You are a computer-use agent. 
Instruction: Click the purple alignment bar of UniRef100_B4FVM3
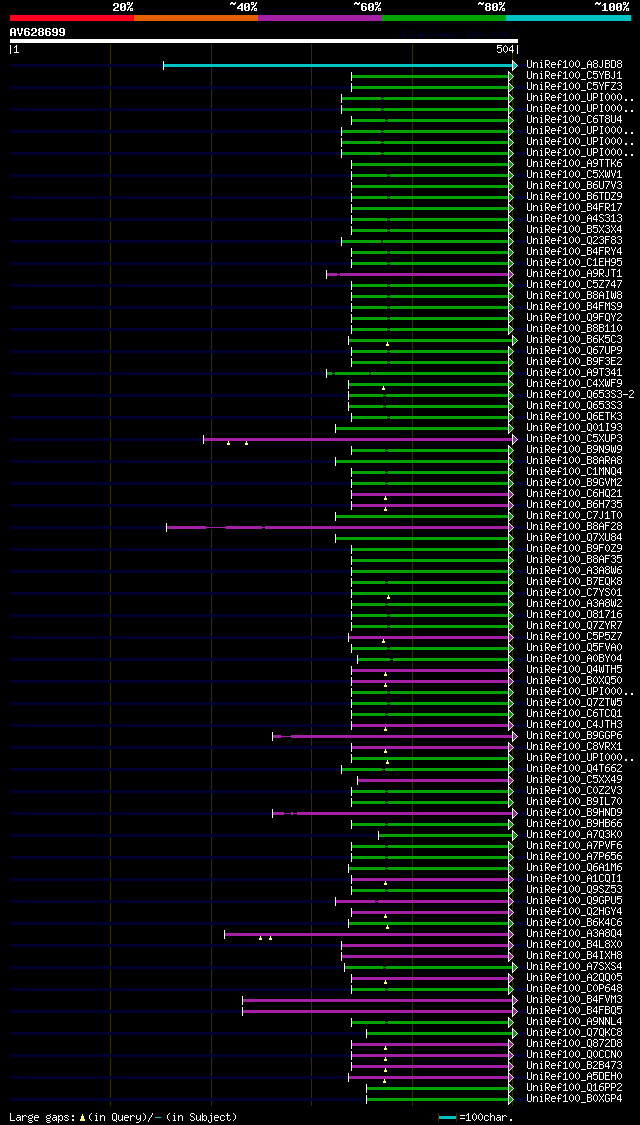(x=379, y=1000)
